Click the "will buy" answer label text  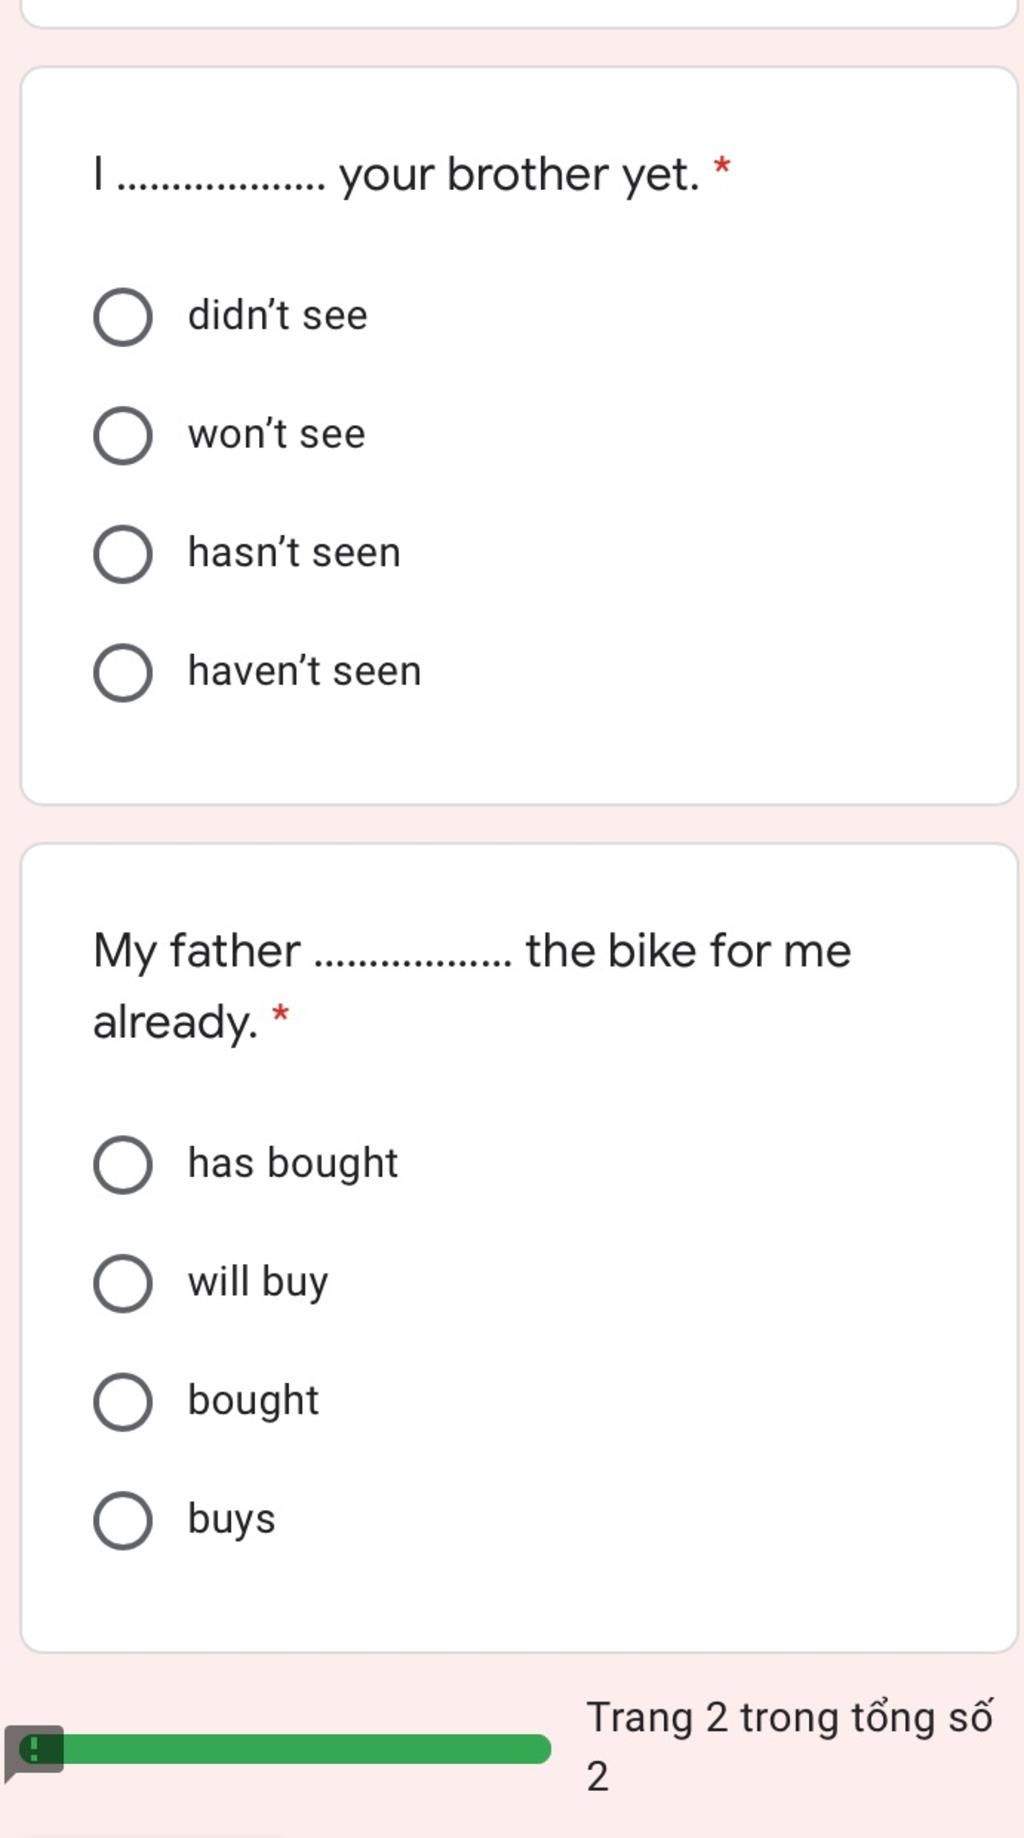point(258,1282)
